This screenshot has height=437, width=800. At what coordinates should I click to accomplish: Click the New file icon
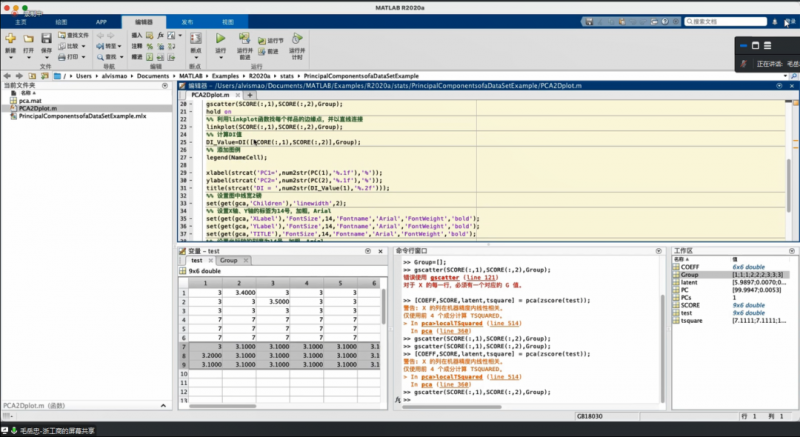[x=10, y=38]
